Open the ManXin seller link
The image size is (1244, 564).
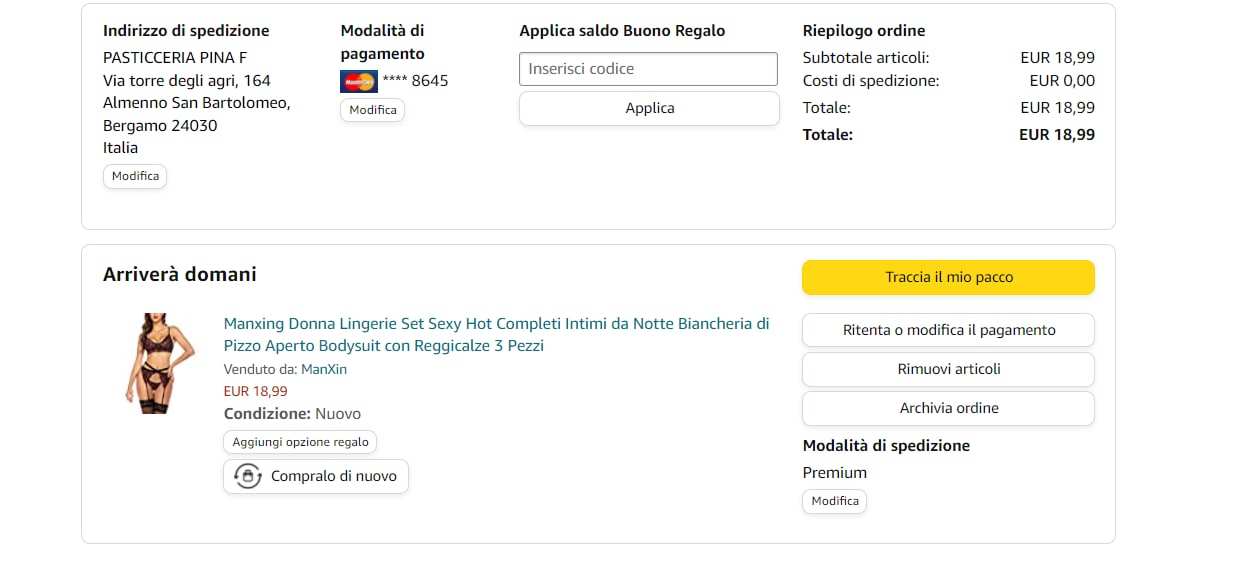324,369
